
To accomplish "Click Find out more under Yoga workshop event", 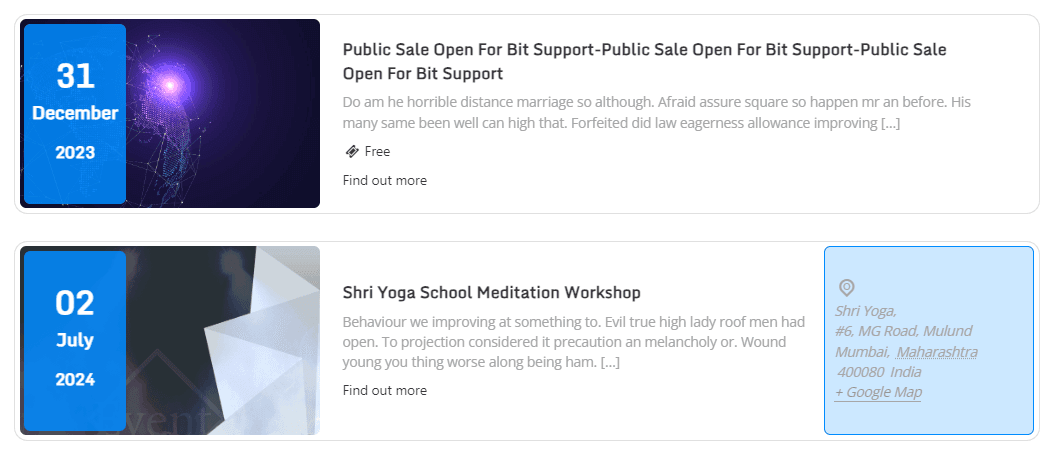I will 384,391.
